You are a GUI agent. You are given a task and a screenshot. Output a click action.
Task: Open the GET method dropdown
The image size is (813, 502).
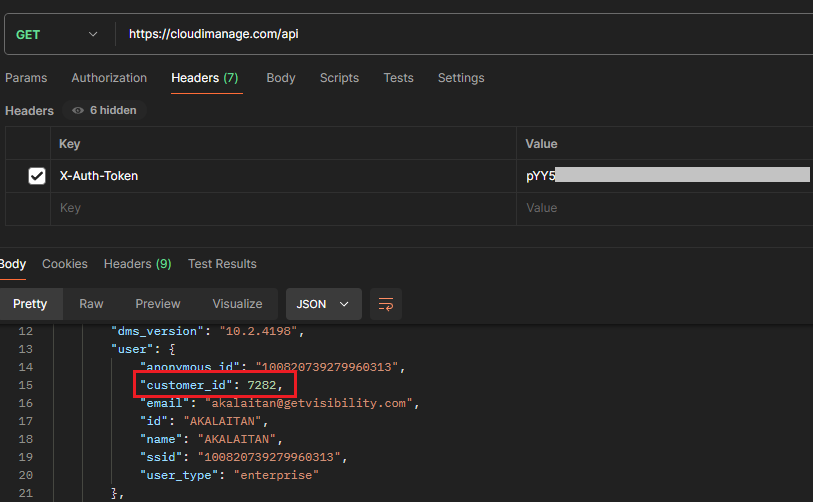[56, 34]
